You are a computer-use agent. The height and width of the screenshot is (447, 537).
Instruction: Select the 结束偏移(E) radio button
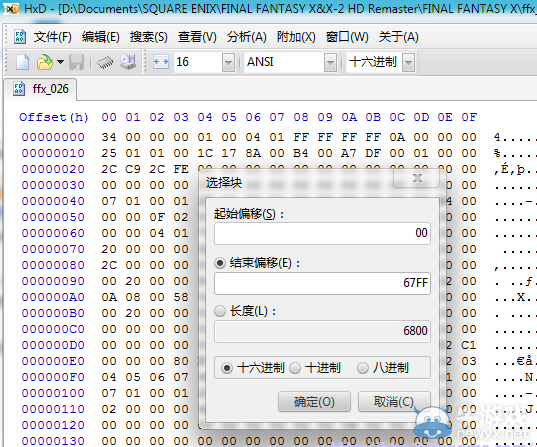click(x=220, y=263)
